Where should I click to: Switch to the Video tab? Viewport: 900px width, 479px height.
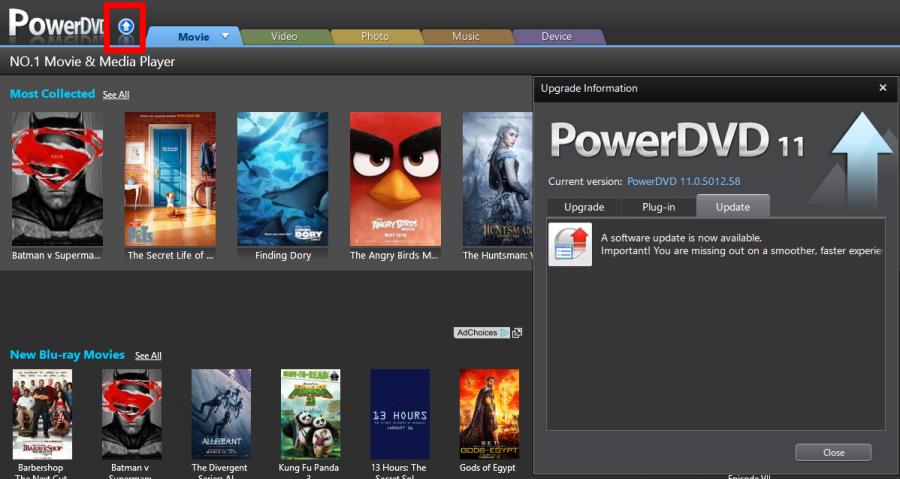[x=284, y=37]
